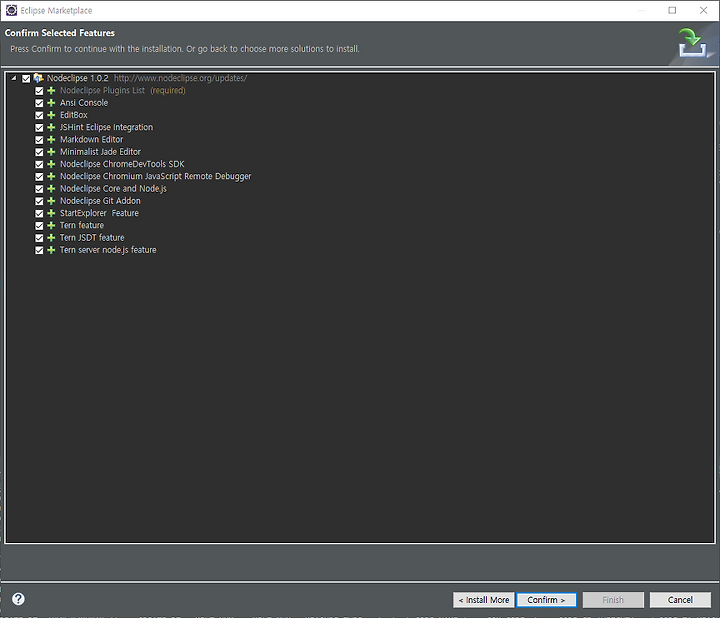Viewport: 720px width, 618px height.
Task: Click the green plus icon beside EditBox
Action: (x=51, y=115)
